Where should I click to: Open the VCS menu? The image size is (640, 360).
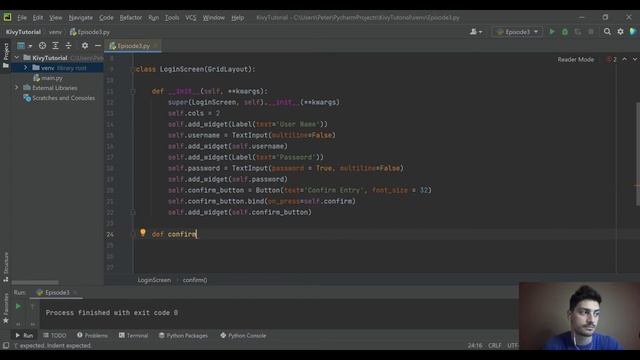(x=191, y=18)
